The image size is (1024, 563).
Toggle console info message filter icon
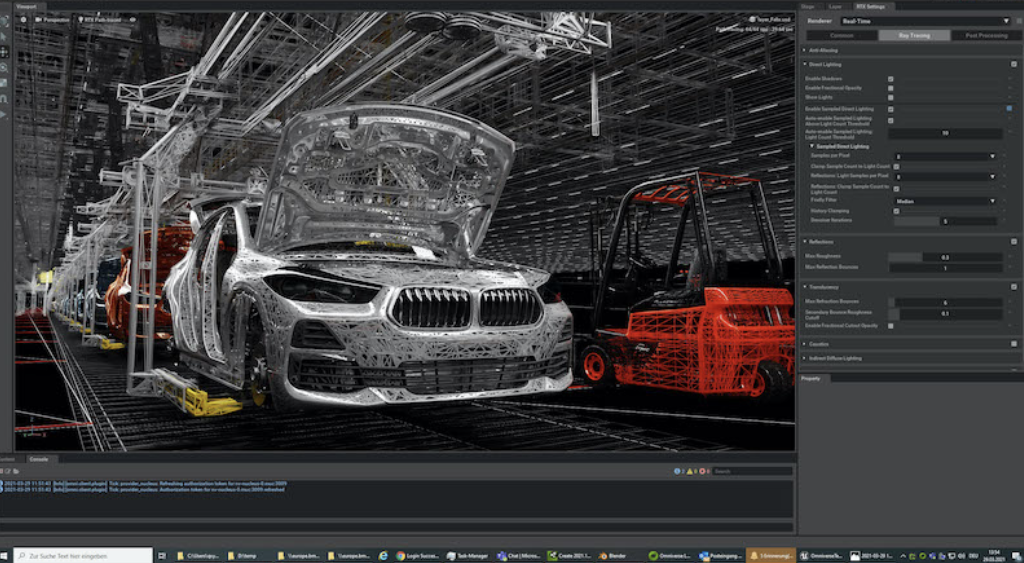coord(677,471)
